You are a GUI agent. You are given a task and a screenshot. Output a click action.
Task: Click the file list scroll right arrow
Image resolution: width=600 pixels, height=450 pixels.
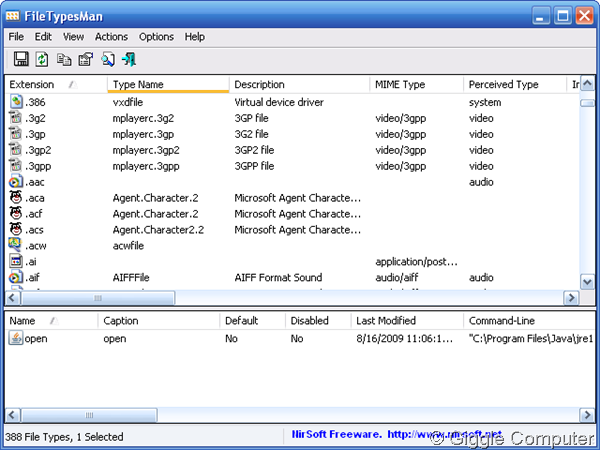click(571, 298)
